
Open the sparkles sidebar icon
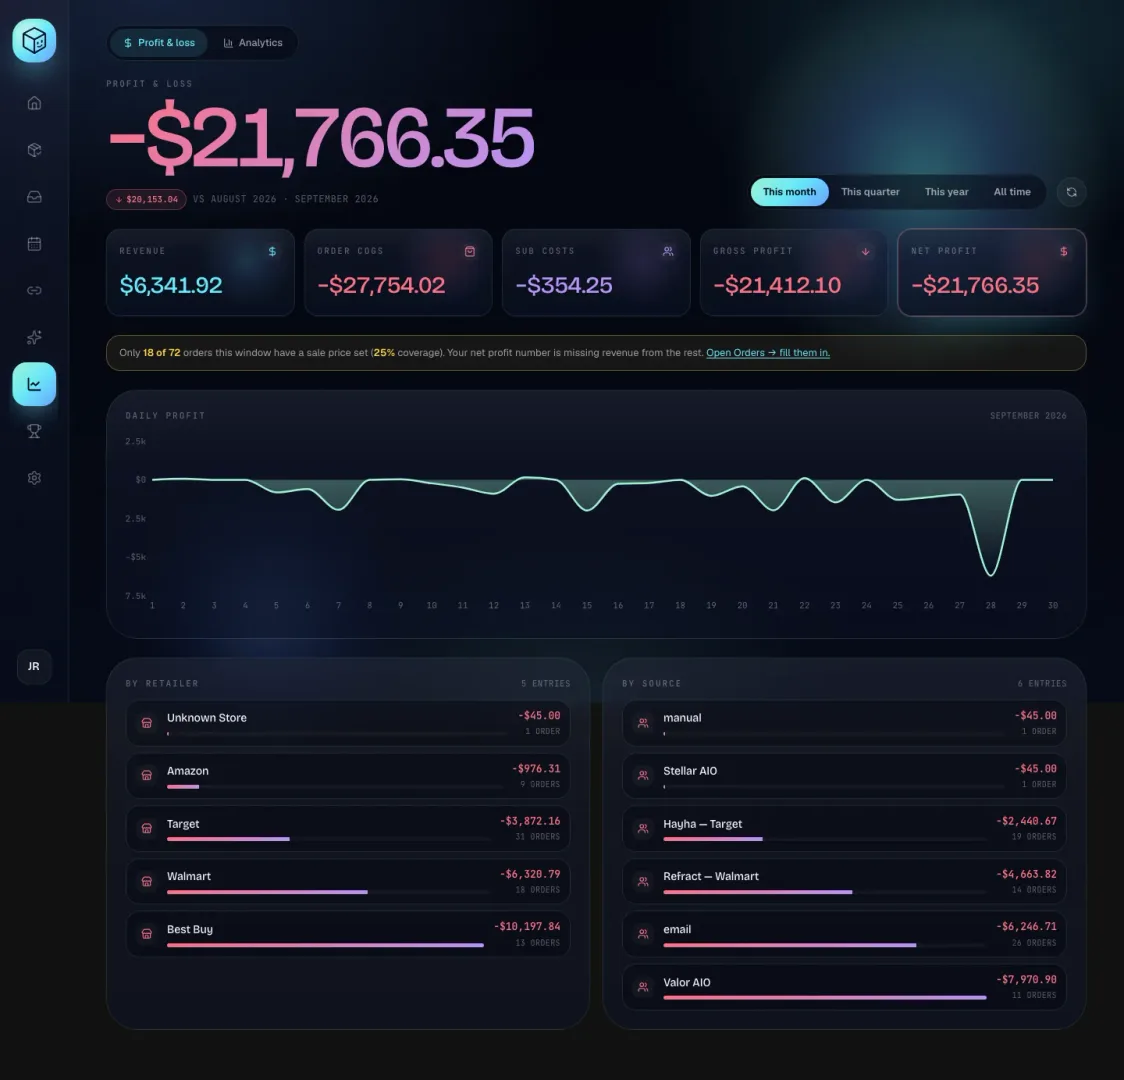tap(34, 338)
